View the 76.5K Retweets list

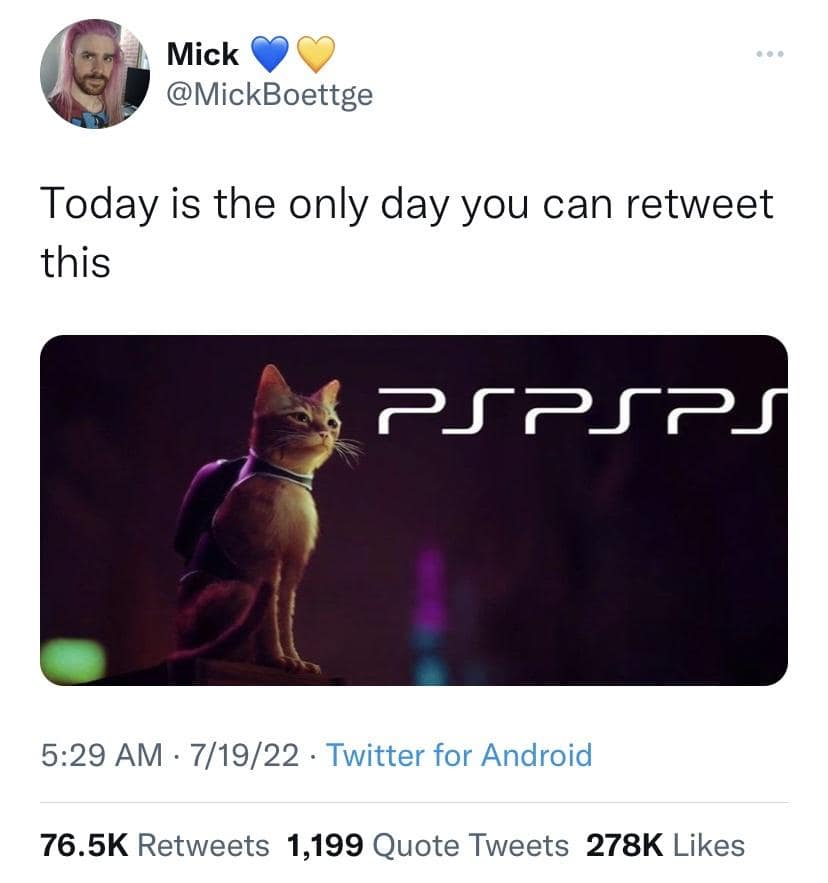[155, 845]
